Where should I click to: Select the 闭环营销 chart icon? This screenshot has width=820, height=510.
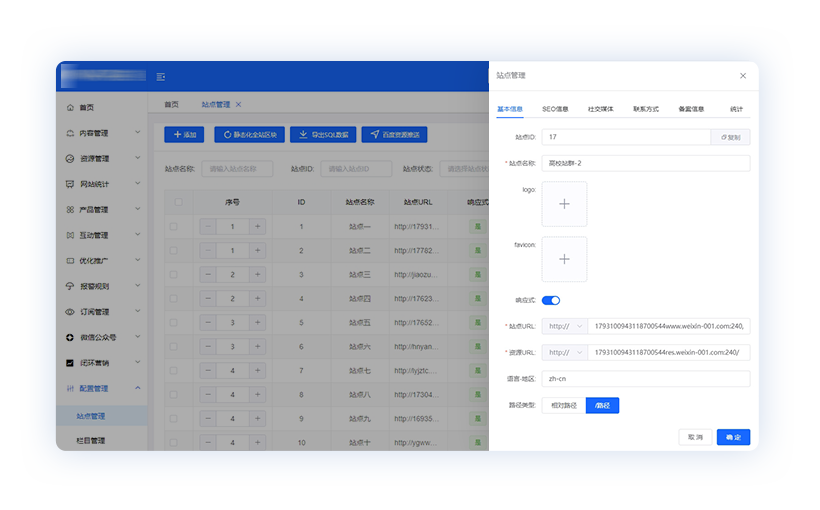(x=70, y=363)
